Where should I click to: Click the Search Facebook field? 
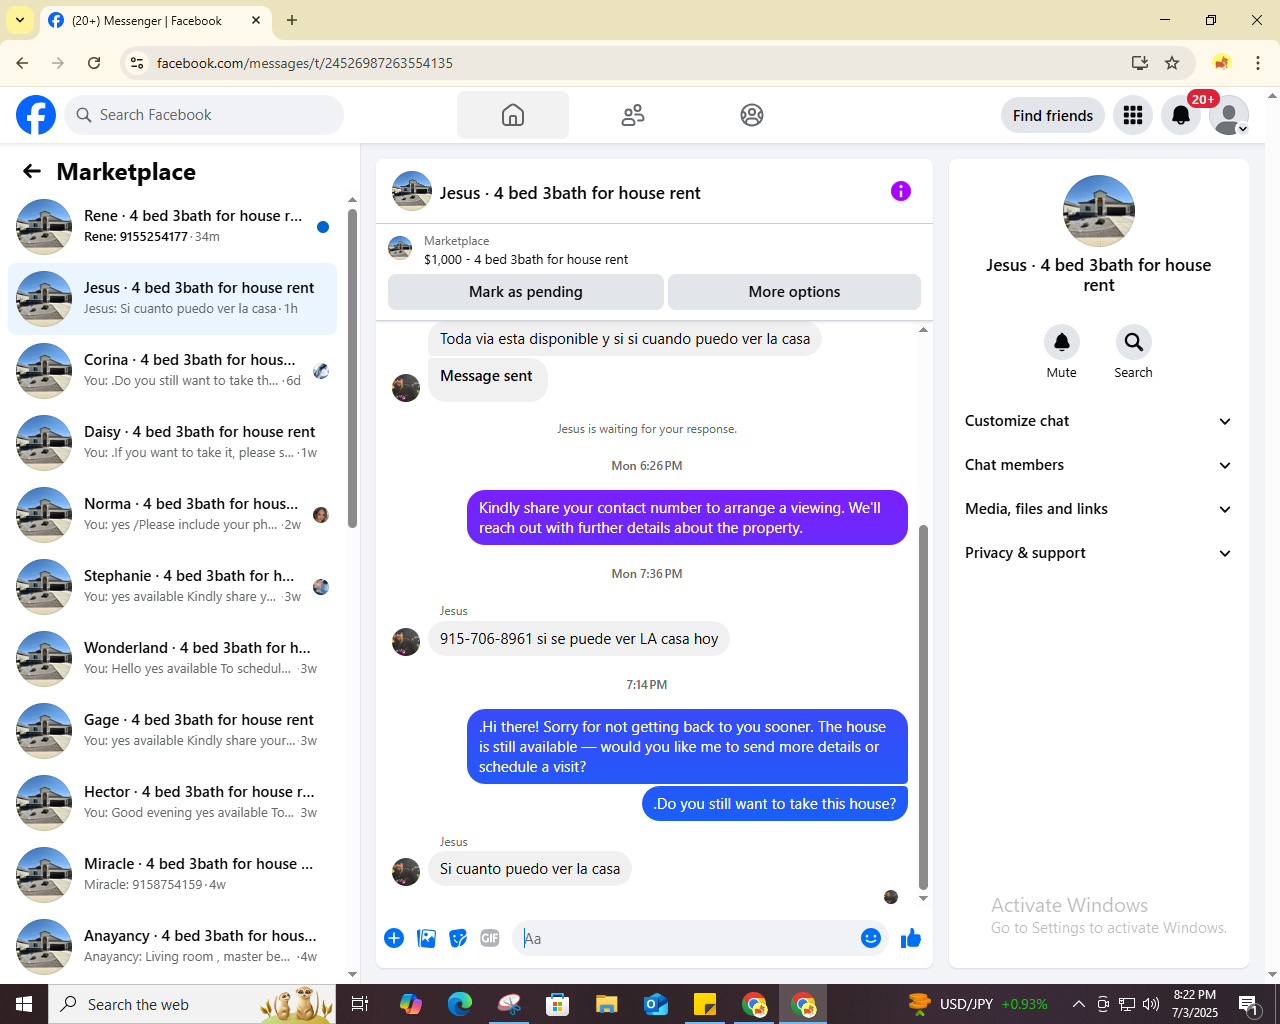click(x=204, y=115)
